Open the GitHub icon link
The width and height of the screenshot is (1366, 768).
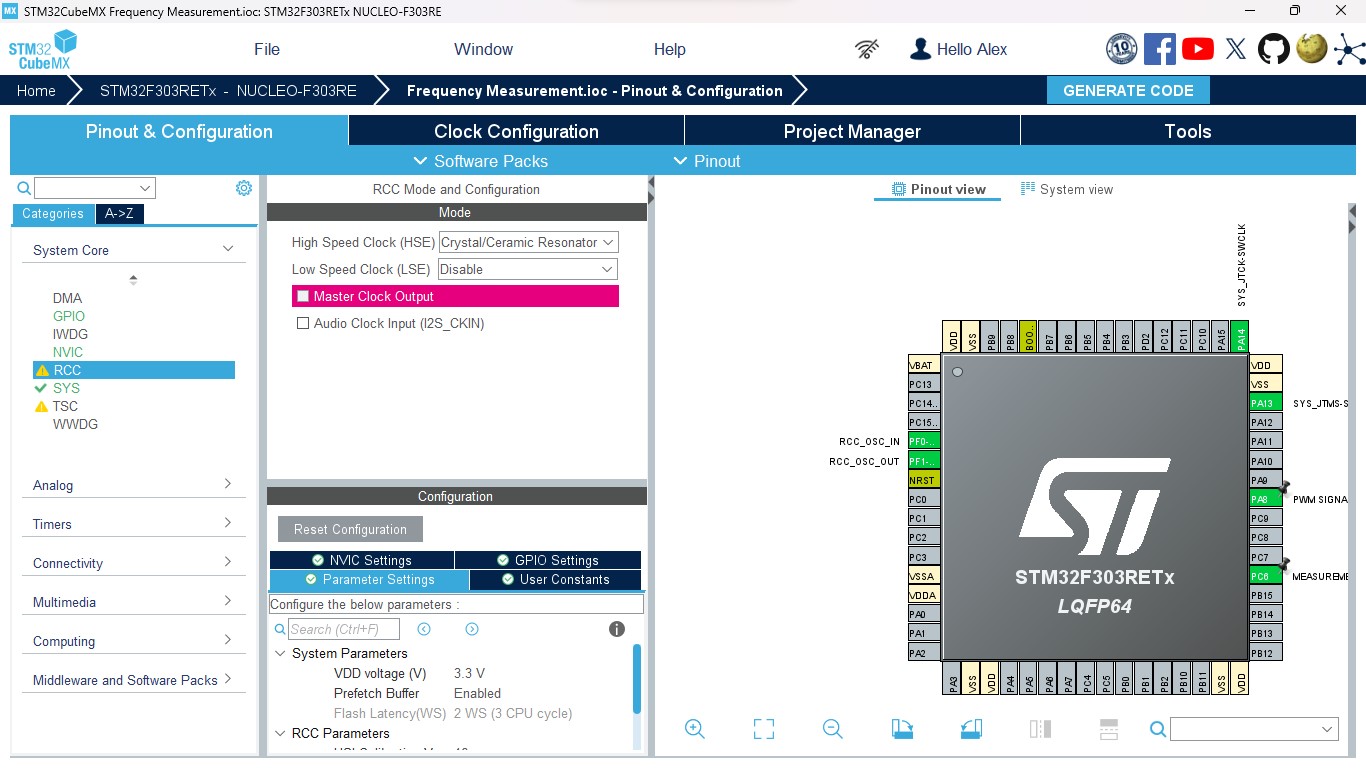1274,49
